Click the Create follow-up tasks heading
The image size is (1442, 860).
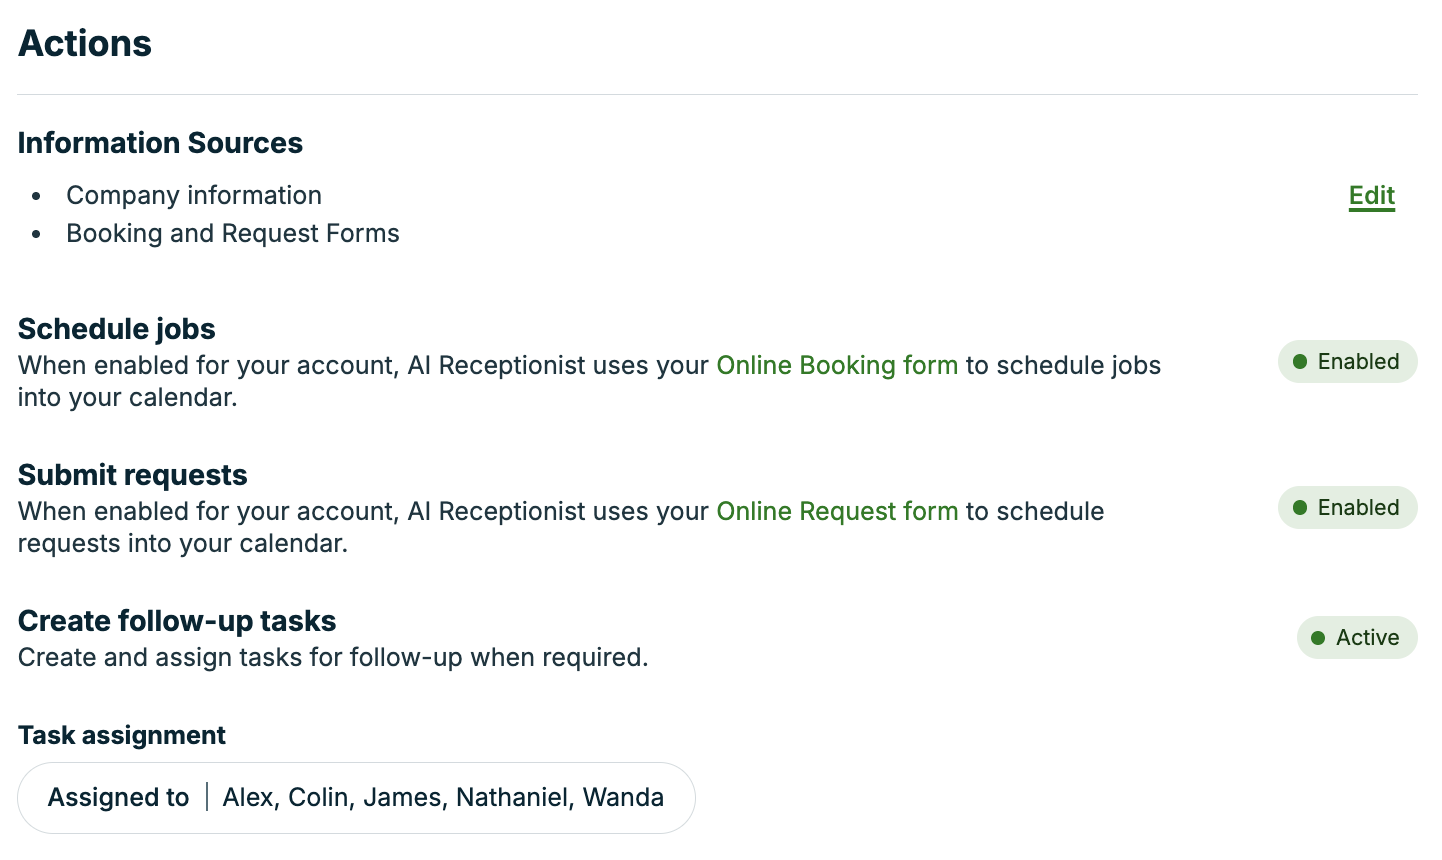tap(177, 621)
